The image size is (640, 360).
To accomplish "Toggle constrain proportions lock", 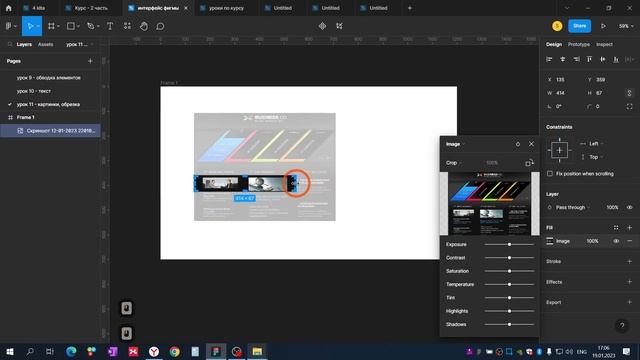I will pyautogui.click(x=629, y=93).
